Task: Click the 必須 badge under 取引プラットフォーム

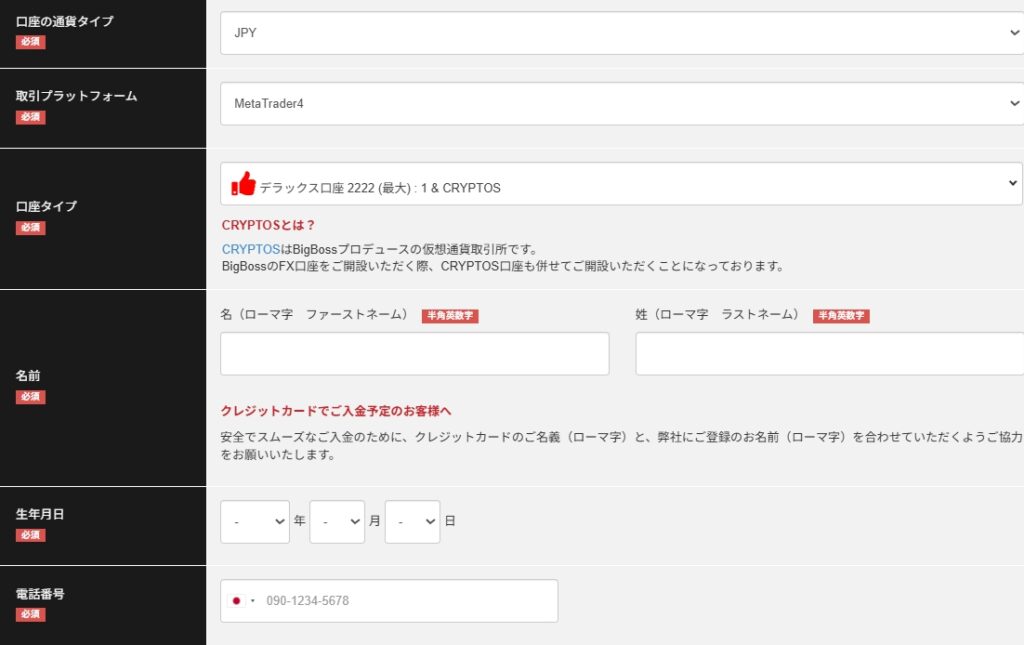Action: click(30, 117)
